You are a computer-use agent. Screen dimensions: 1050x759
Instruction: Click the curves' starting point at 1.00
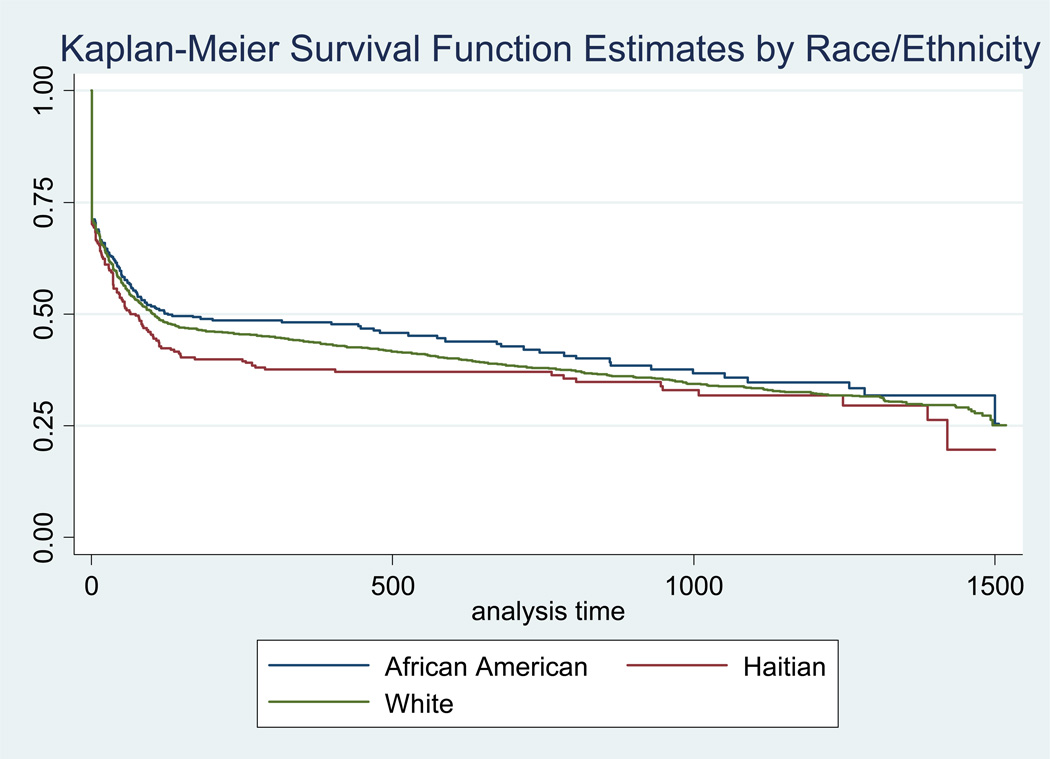point(92,90)
